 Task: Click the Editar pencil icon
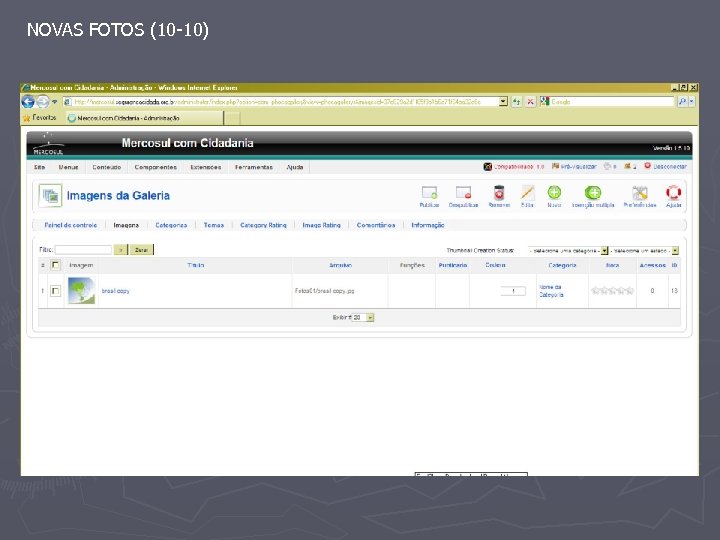coord(527,193)
